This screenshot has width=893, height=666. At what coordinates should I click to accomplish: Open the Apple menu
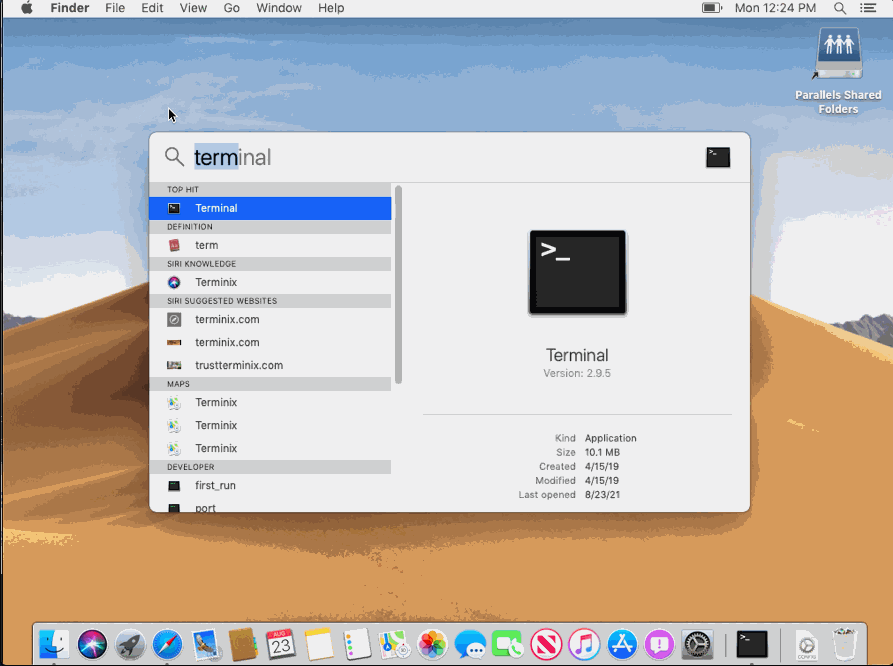26,8
